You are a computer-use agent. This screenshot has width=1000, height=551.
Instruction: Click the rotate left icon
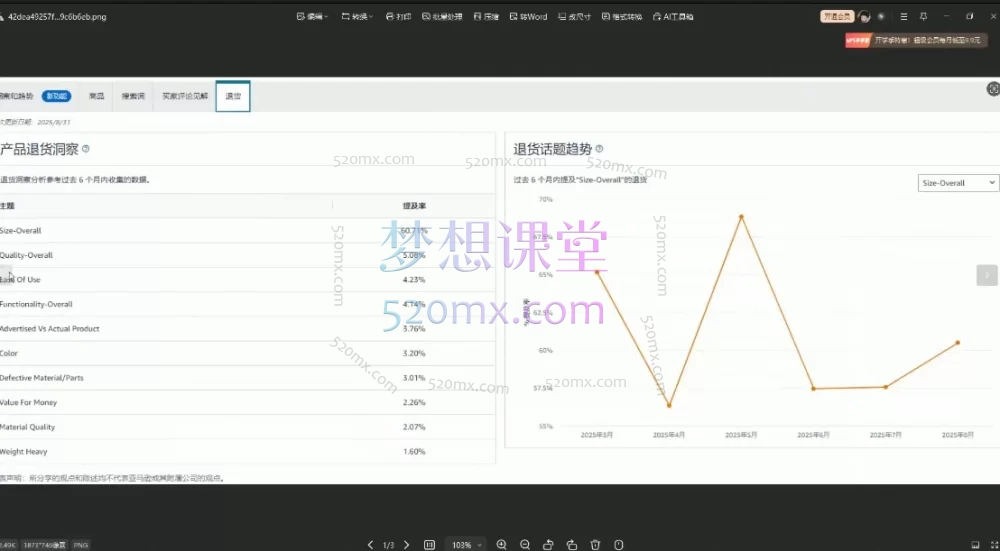(x=548, y=545)
